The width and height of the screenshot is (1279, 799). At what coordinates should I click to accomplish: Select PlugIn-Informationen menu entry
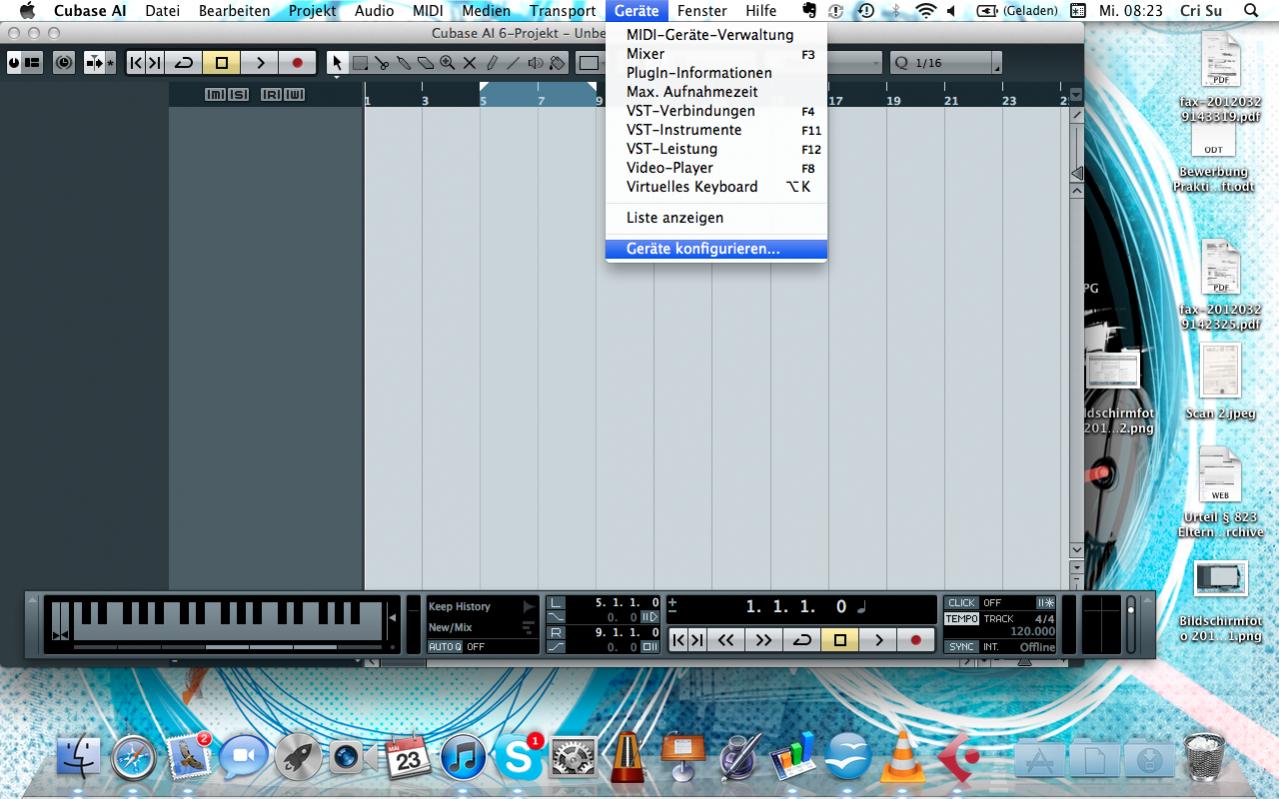pyautogui.click(x=716, y=73)
